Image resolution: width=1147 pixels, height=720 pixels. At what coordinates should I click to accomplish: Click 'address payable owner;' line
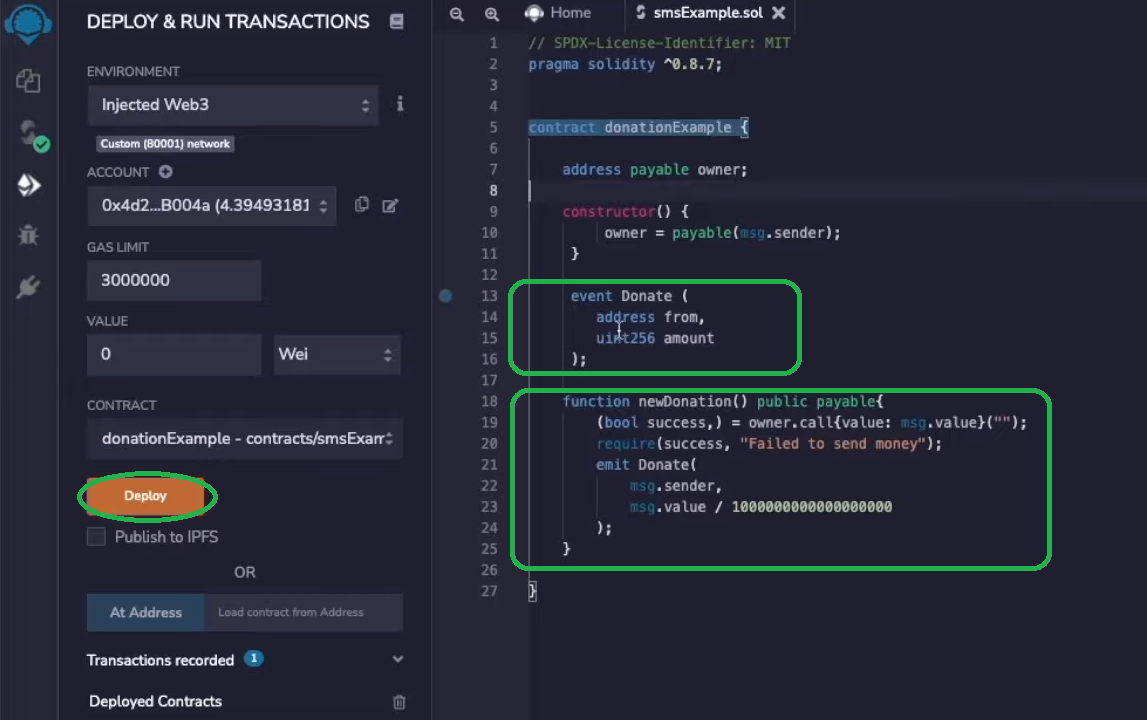click(655, 170)
